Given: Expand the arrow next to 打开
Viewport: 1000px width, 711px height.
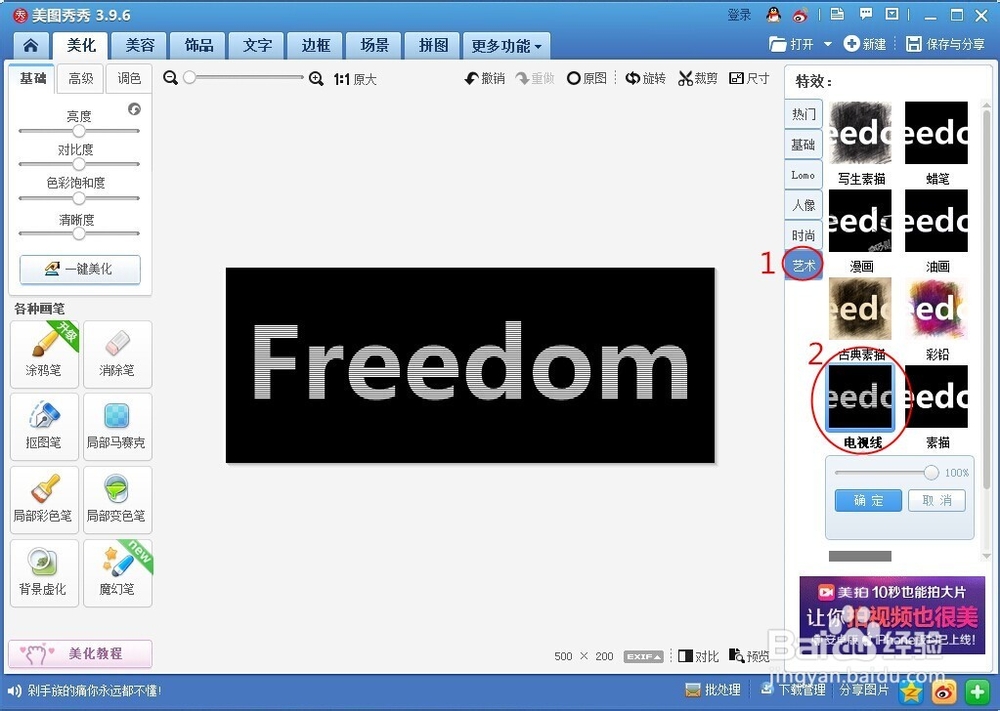Looking at the screenshot, I should (x=828, y=44).
